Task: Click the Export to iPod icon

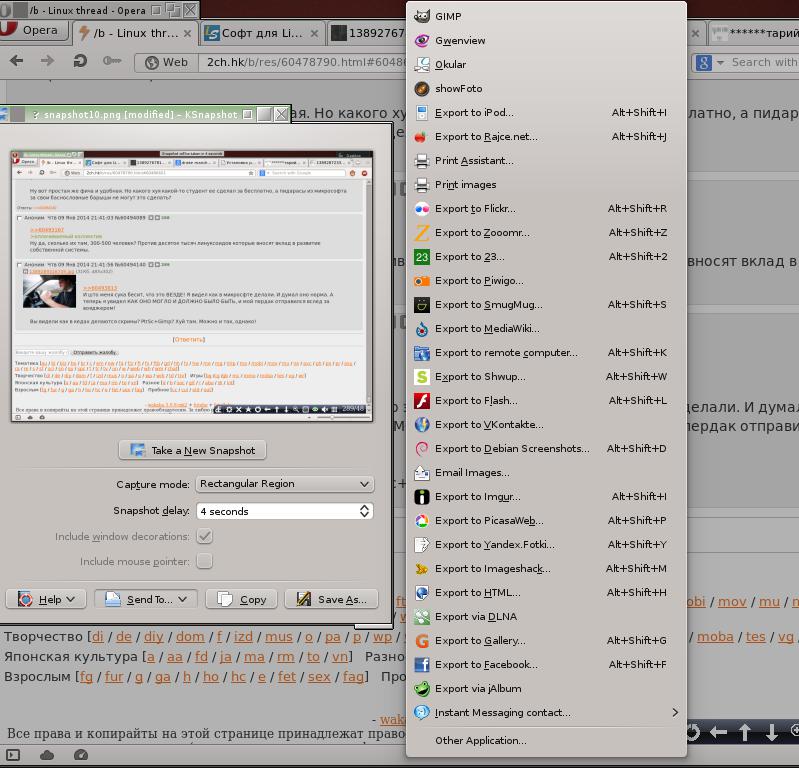Action: pyautogui.click(x=422, y=113)
